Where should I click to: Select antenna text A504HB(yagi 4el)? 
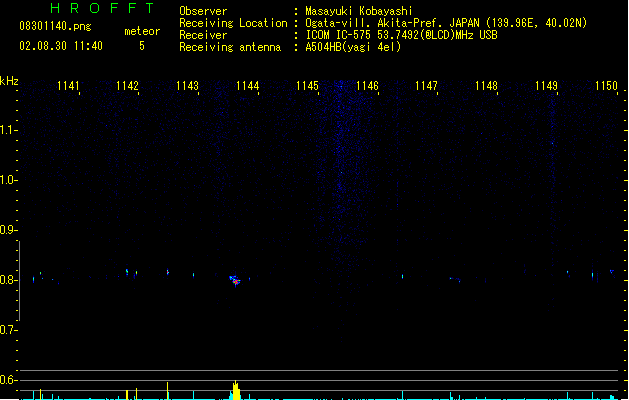click(x=353, y=47)
